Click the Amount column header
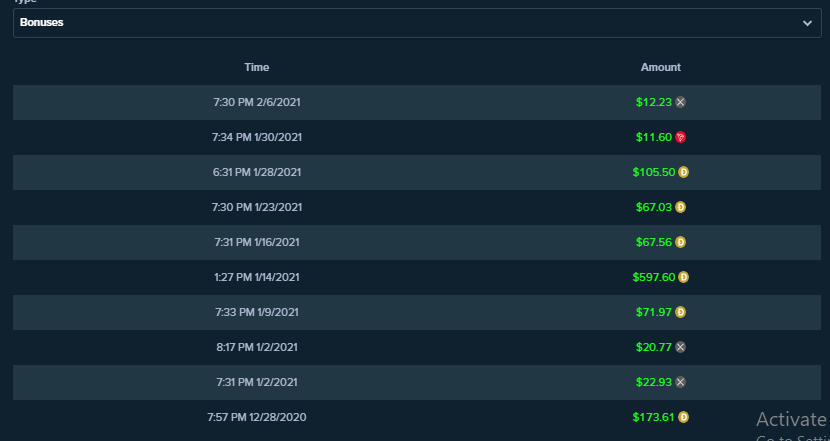This screenshot has width=830, height=441. coord(661,67)
